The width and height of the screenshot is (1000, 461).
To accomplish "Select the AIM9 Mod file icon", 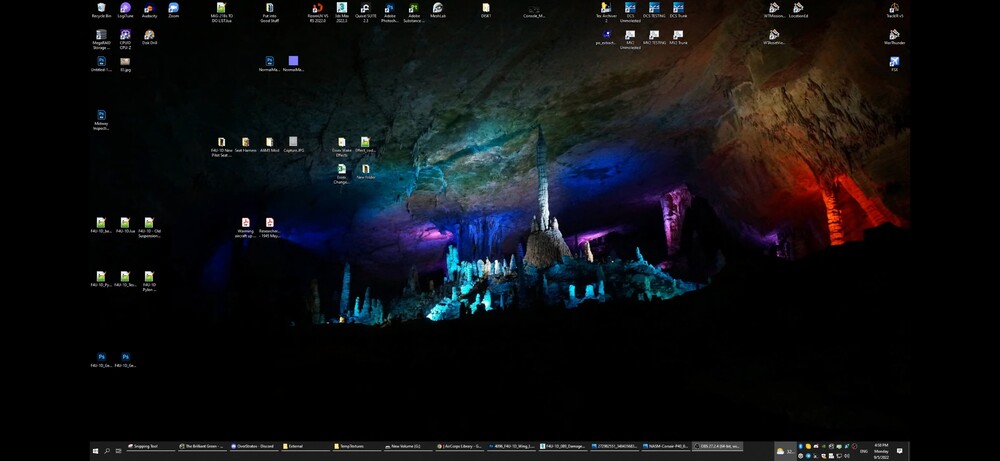I will (x=269, y=145).
